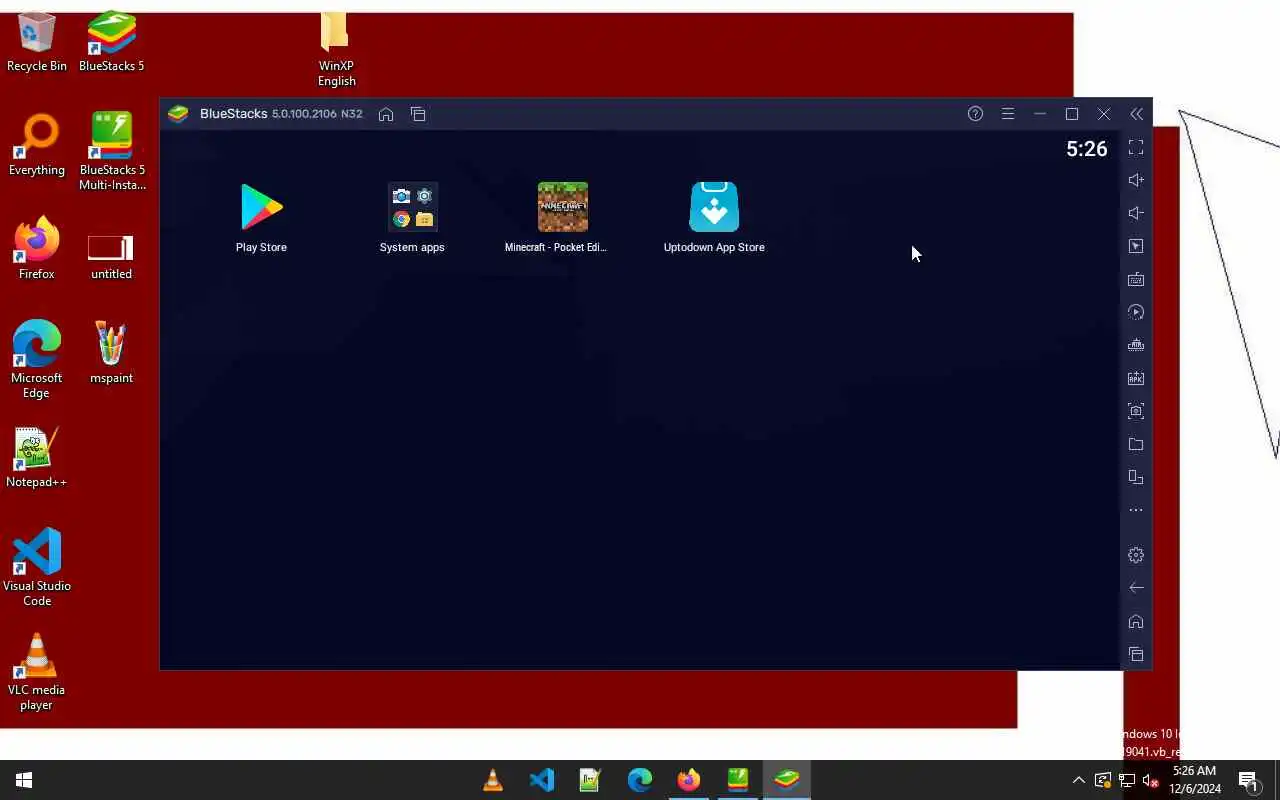Select the untitled desktop file
This screenshot has height=800, width=1280.
111,255
